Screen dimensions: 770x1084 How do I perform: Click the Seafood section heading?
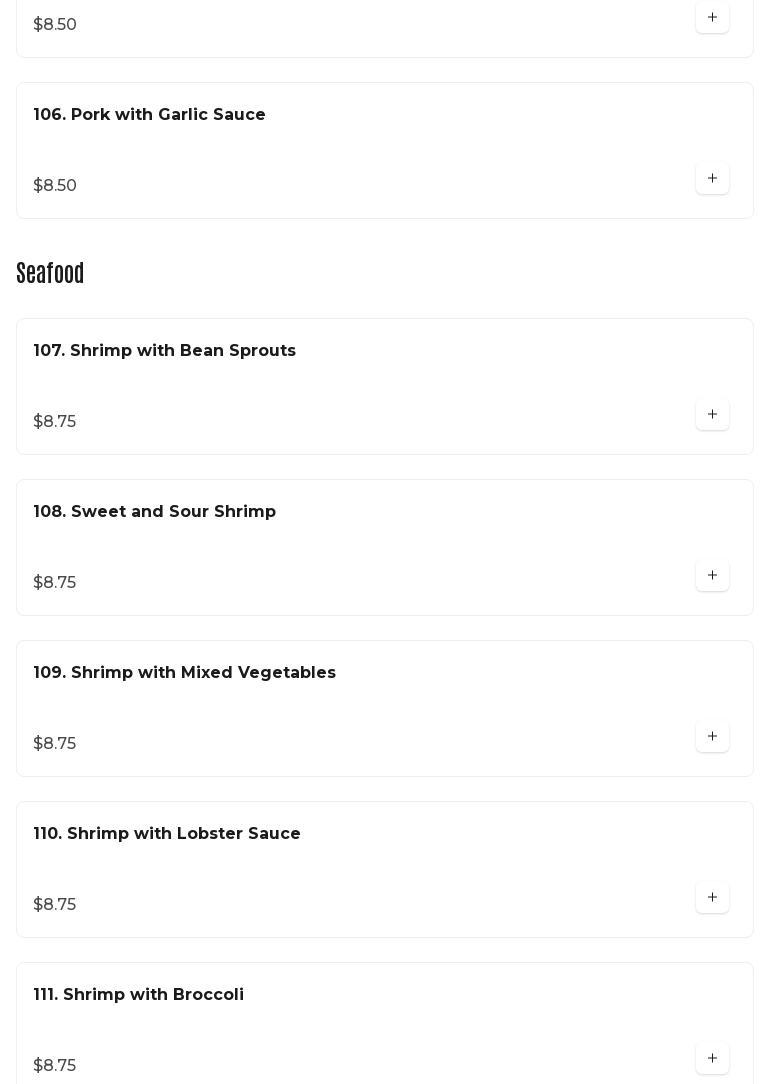50,273
